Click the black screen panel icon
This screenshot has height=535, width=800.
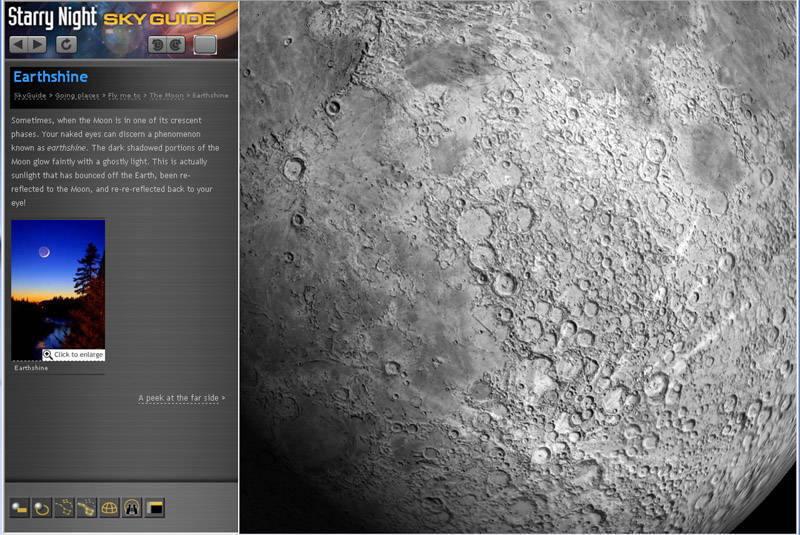[155, 508]
